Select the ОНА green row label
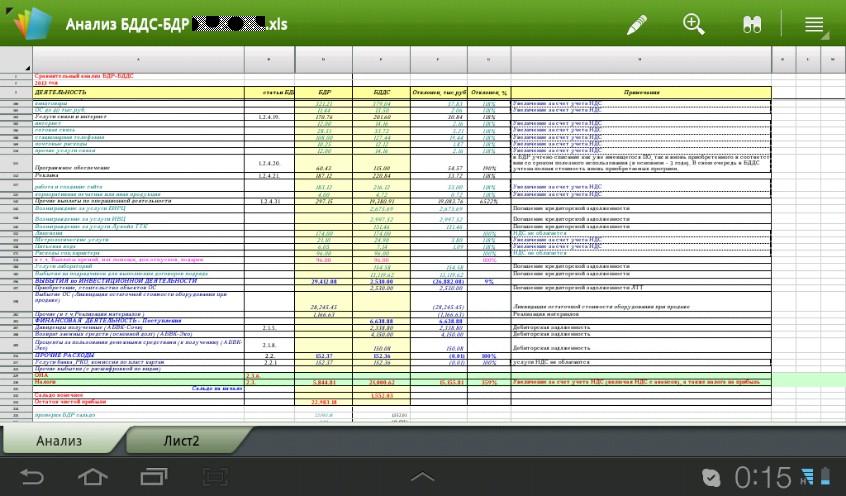The image size is (846, 496). coord(138,375)
